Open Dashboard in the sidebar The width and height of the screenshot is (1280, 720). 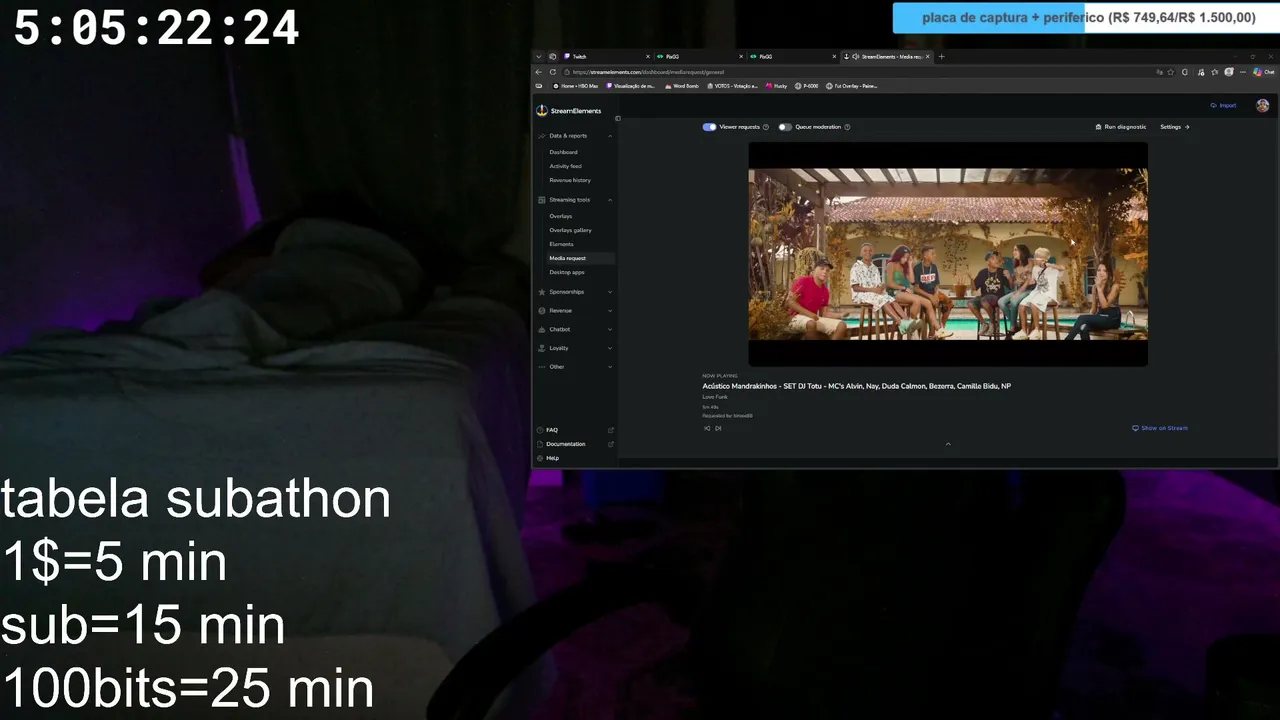tap(563, 152)
